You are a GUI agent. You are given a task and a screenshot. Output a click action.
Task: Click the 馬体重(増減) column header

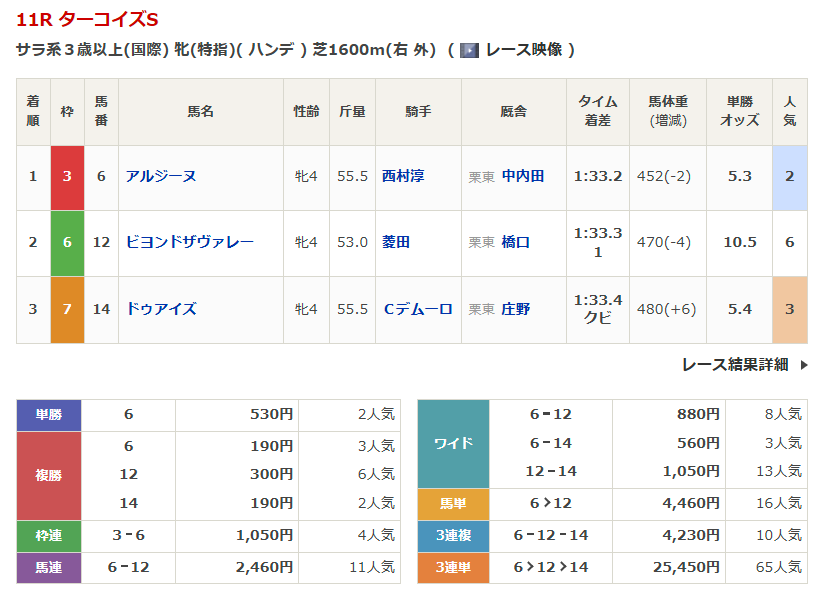click(668, 111)
